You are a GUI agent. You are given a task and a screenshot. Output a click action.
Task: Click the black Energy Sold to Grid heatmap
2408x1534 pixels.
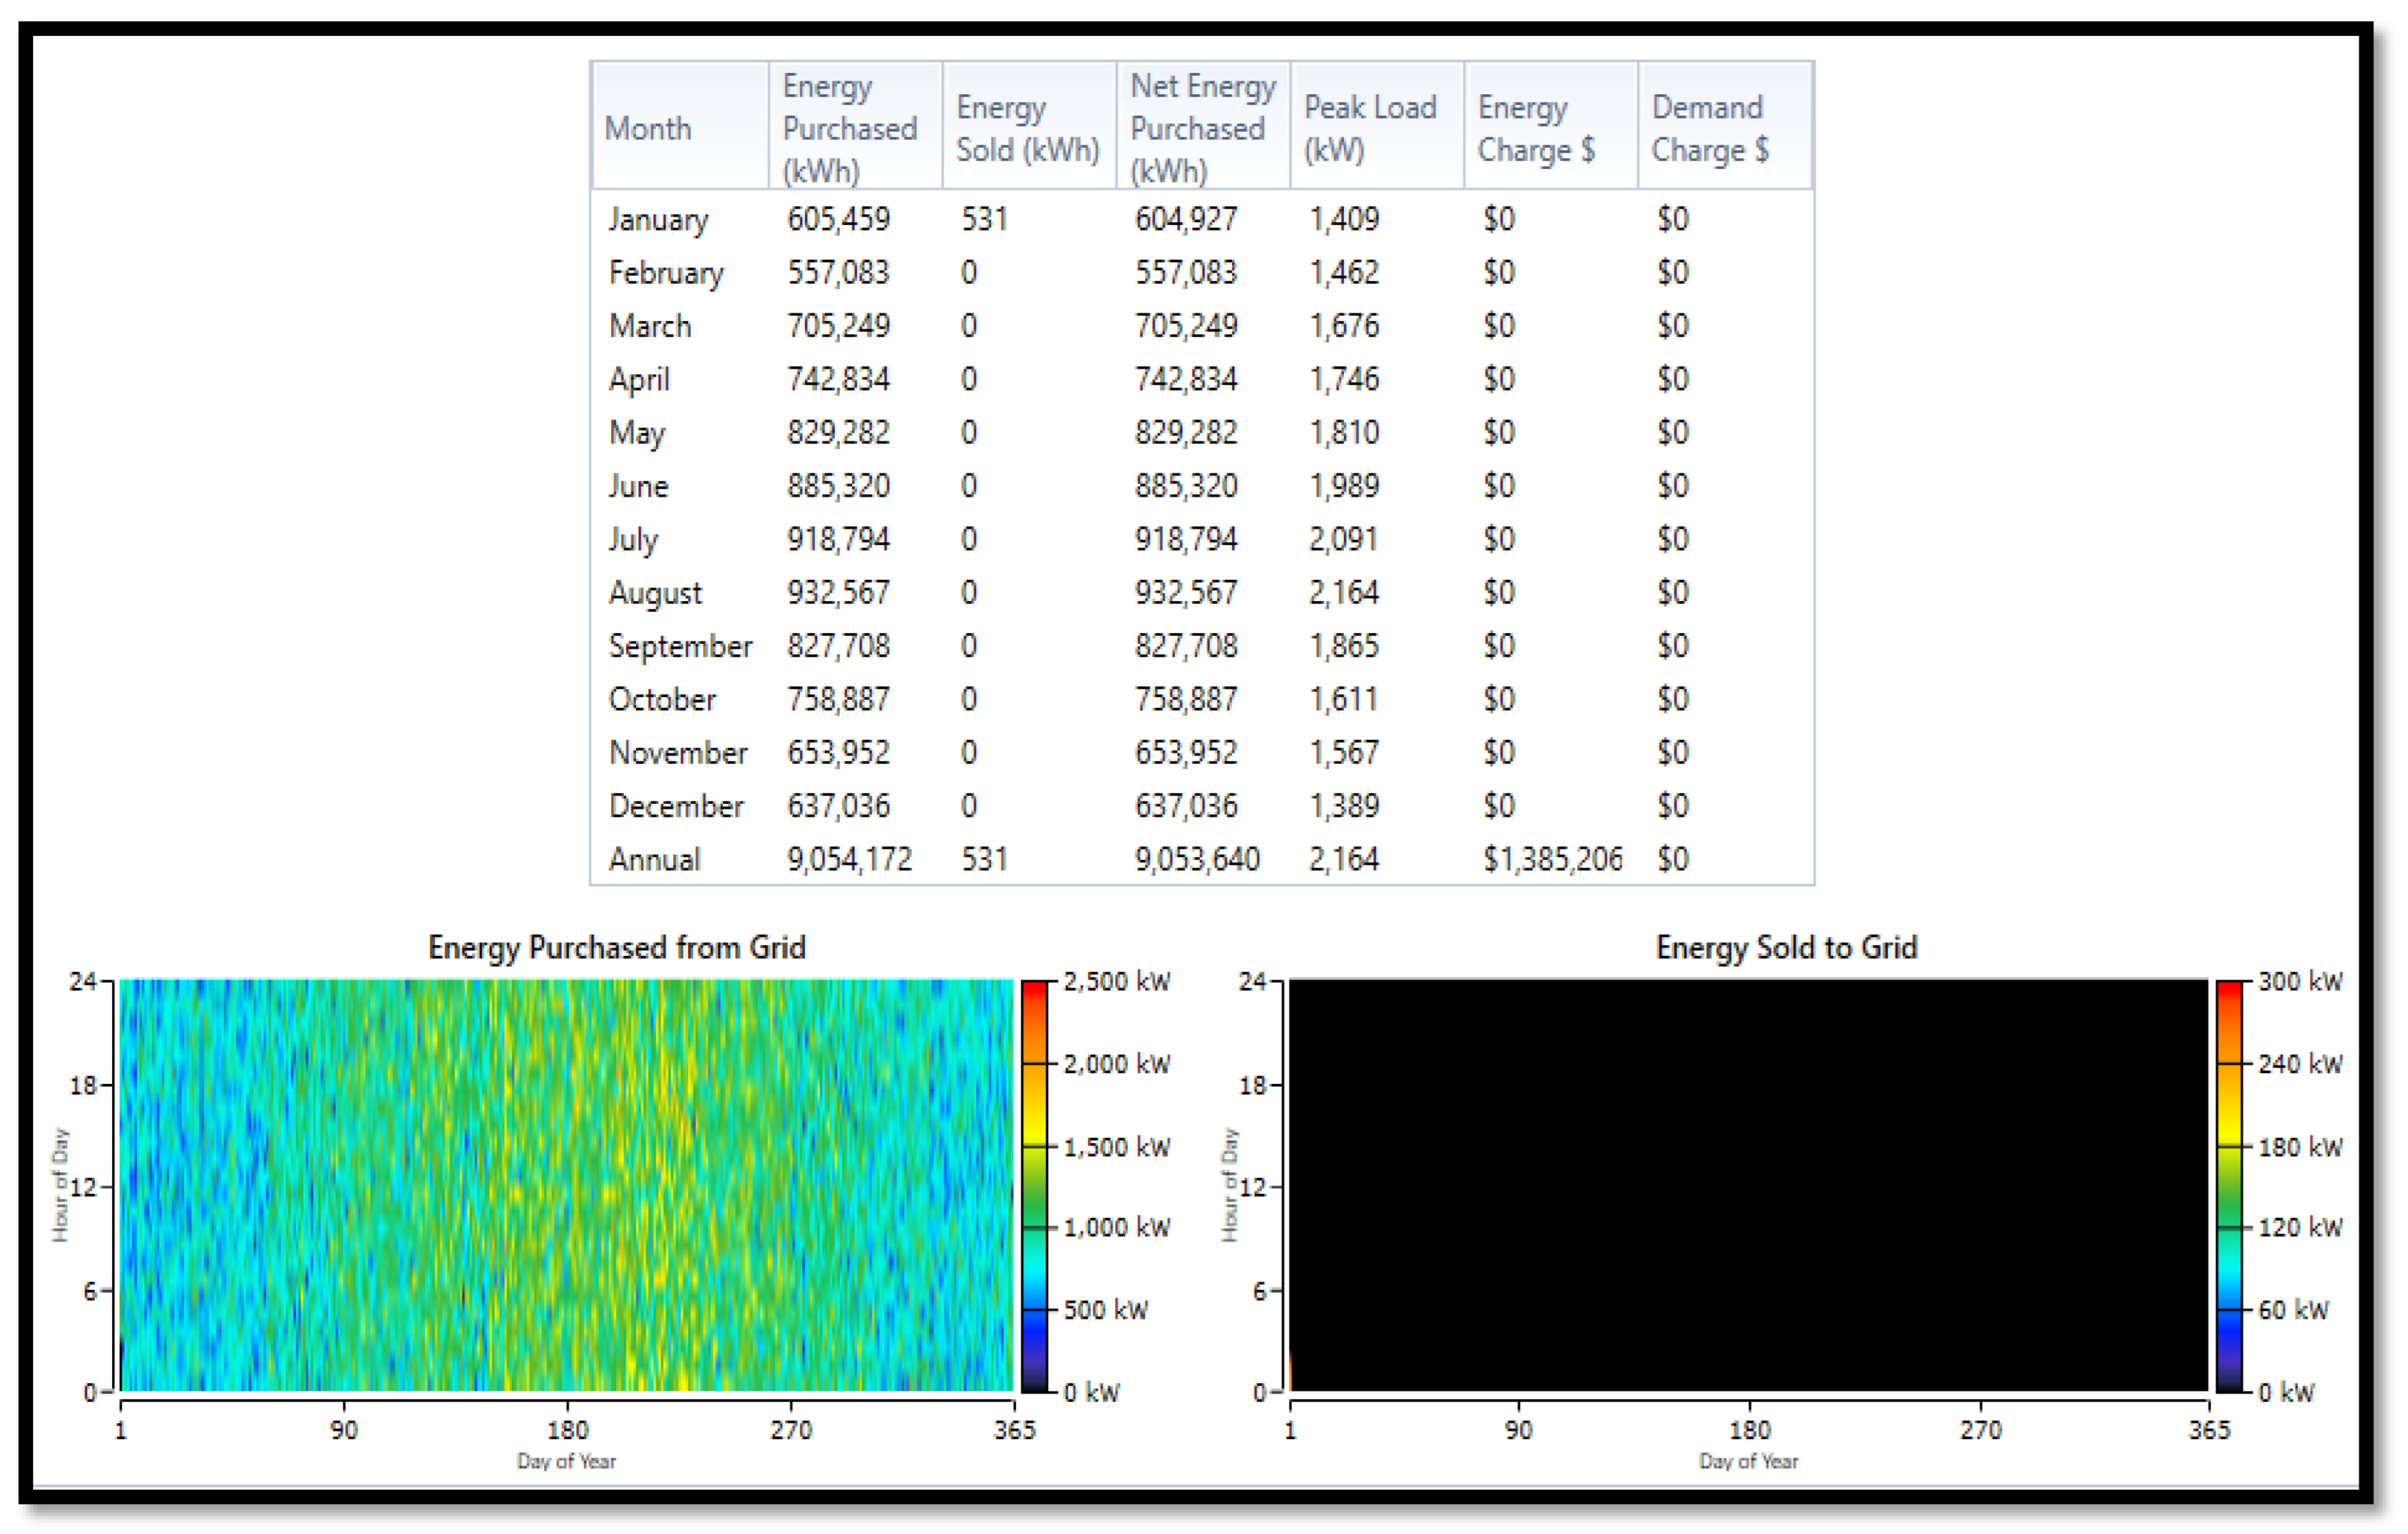point(1748,1185)
